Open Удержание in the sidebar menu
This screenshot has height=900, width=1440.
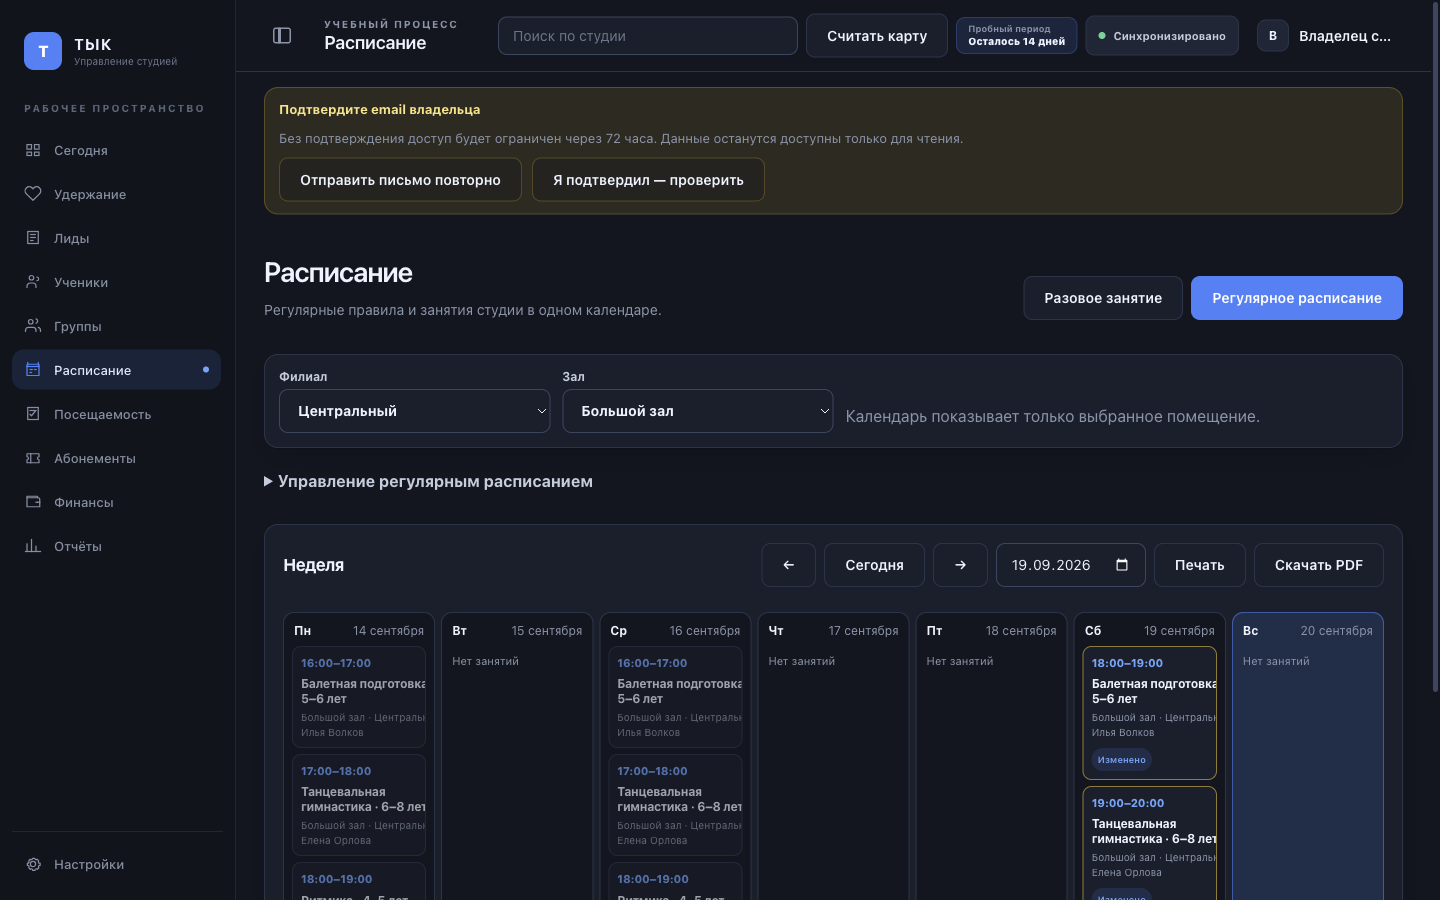(x=116, y=194)
